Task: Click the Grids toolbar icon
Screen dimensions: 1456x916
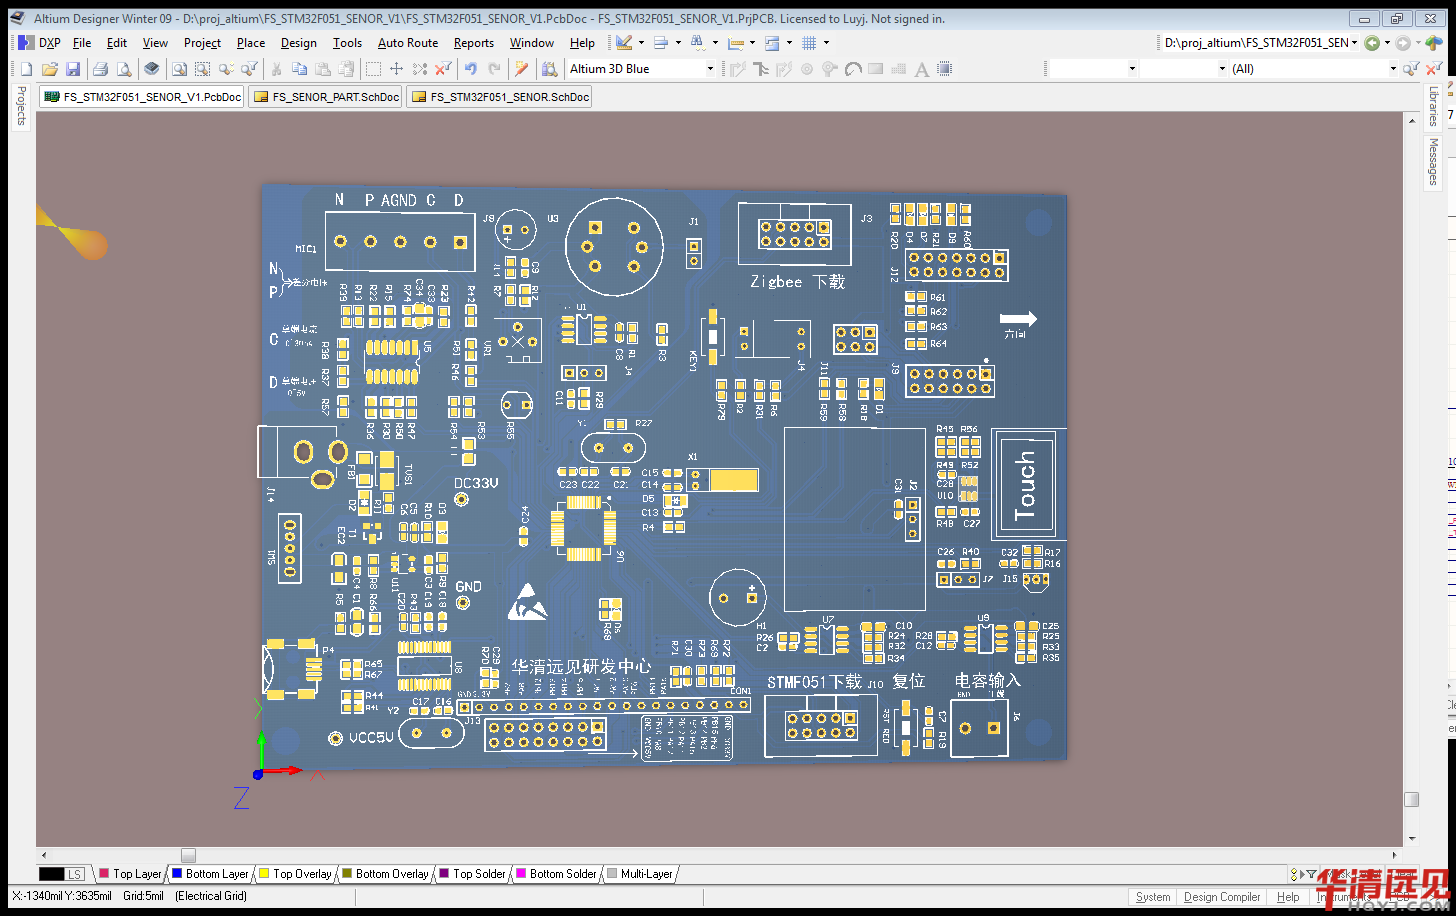Action: [809, 43]
